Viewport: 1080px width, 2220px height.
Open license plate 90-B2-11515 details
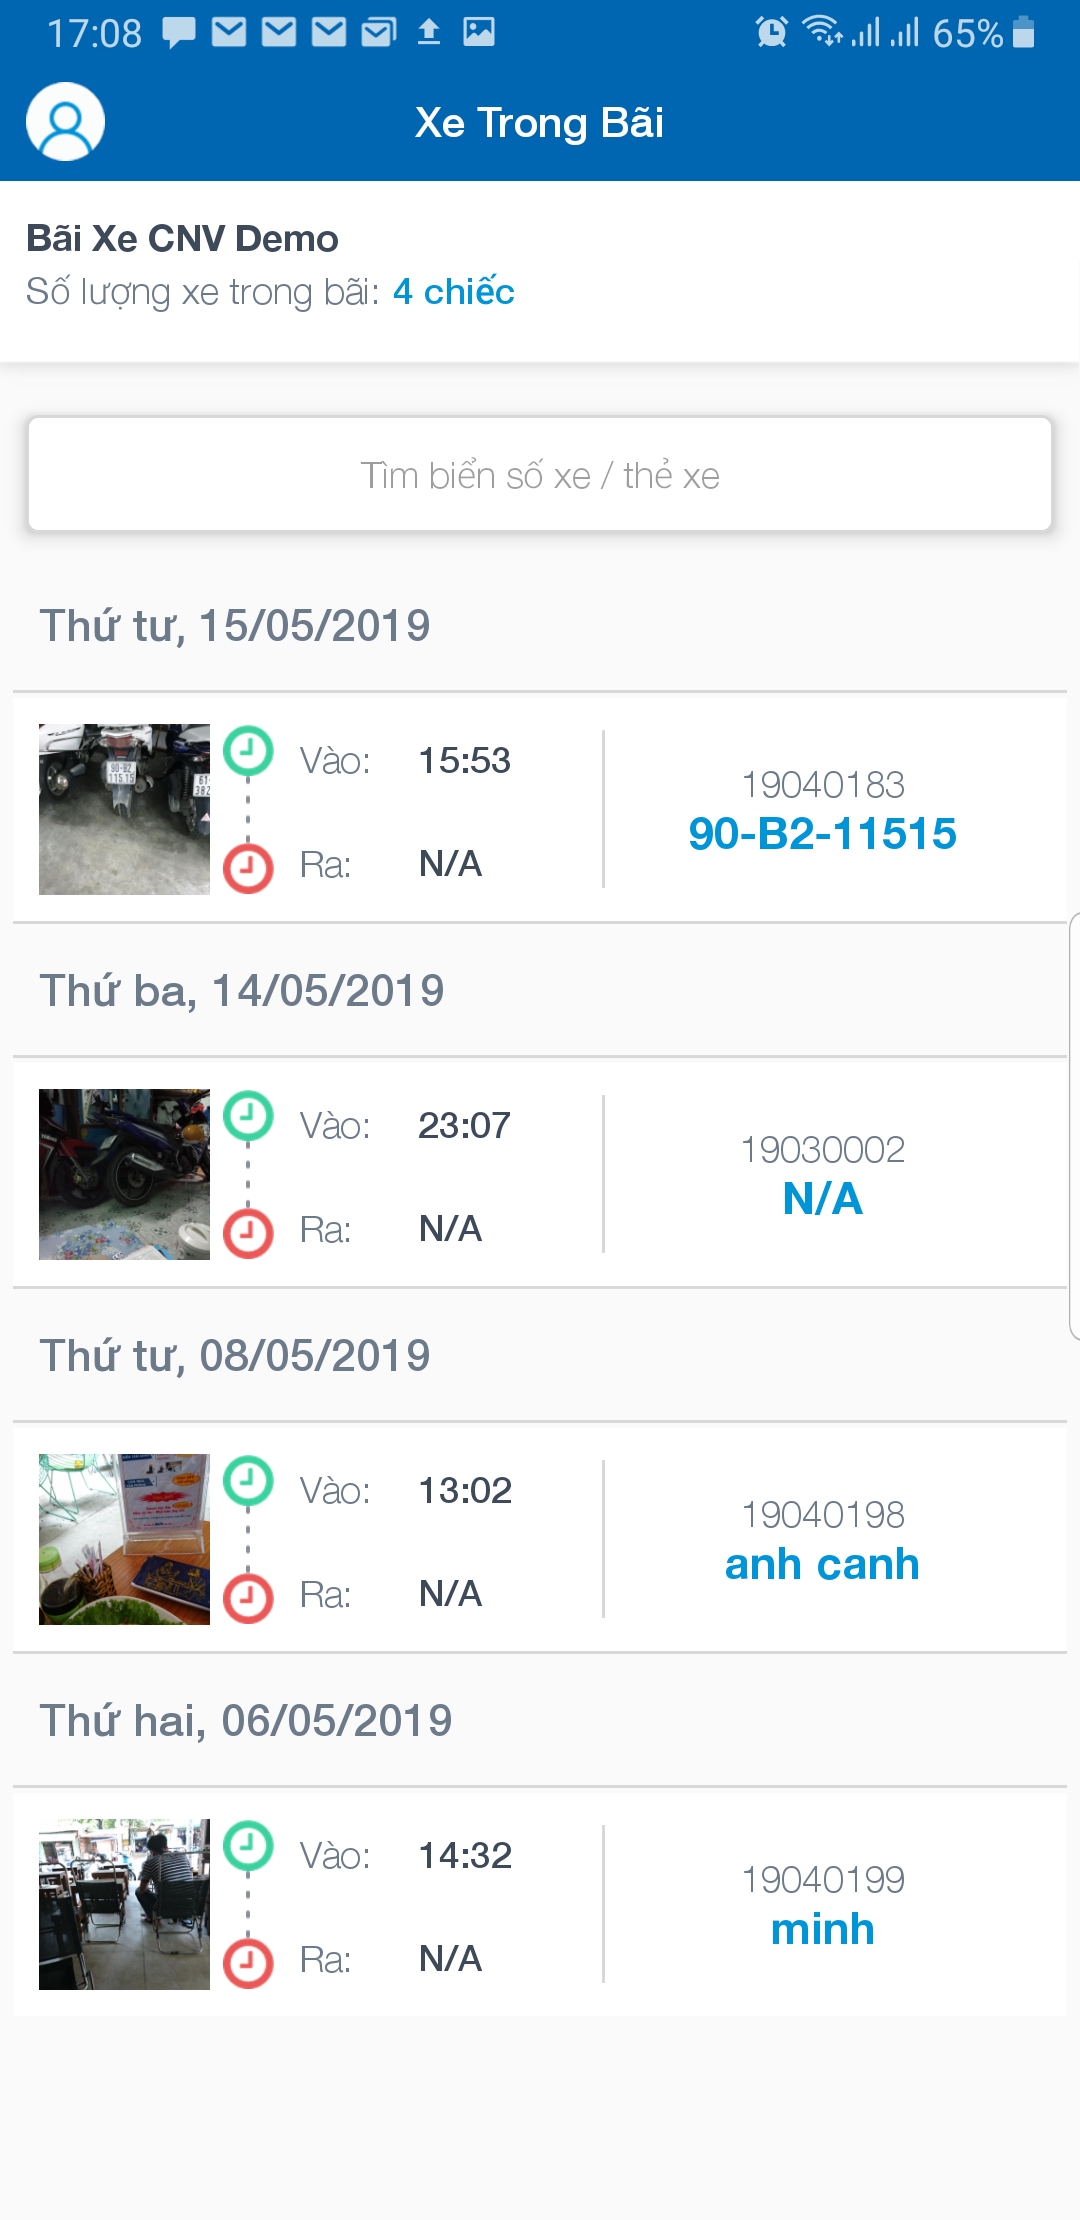822,834
